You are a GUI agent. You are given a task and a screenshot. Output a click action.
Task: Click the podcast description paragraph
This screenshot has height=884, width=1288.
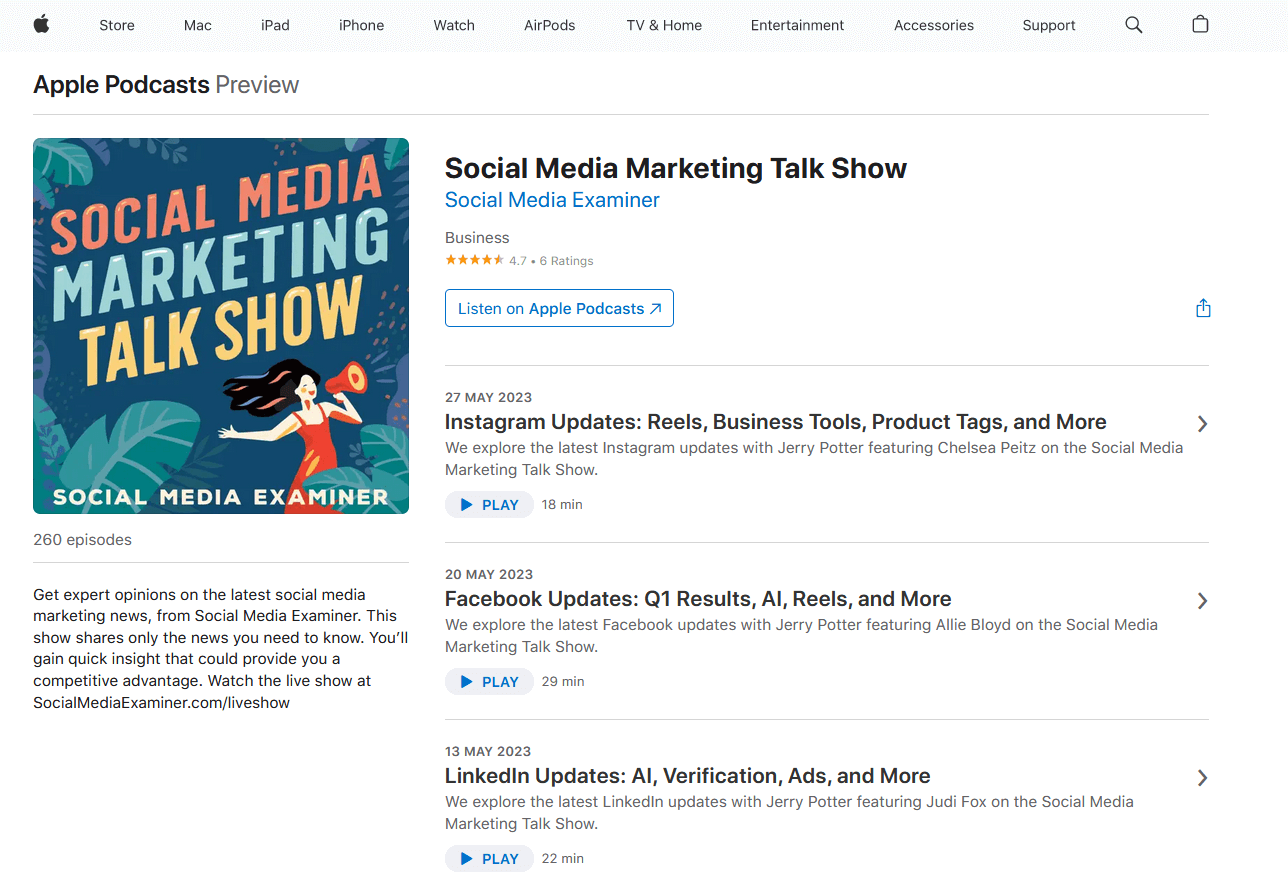220,649
